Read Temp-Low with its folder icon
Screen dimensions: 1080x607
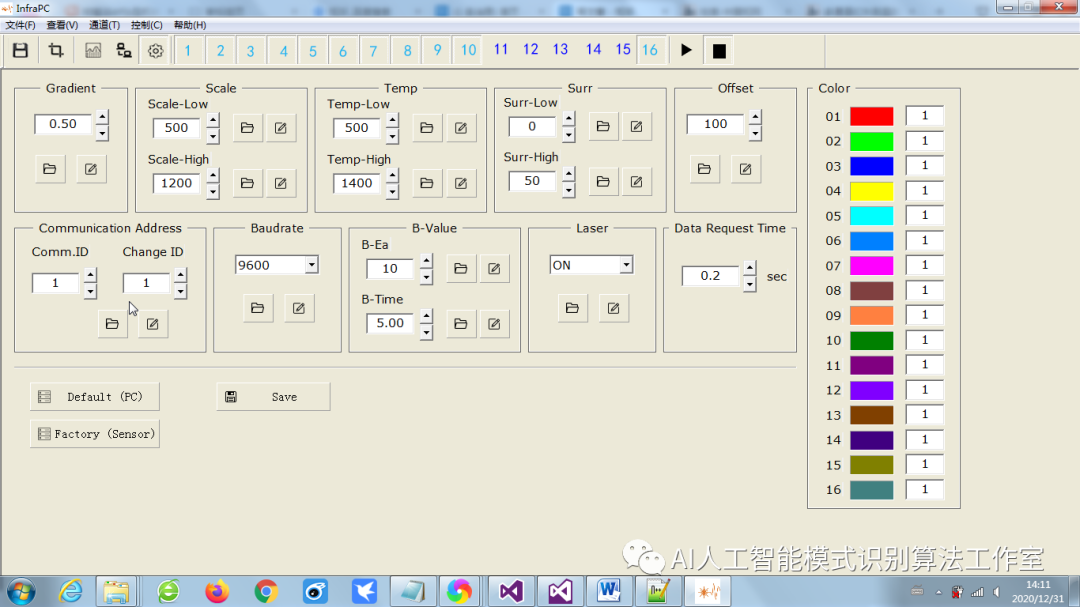tap(426, 127)
